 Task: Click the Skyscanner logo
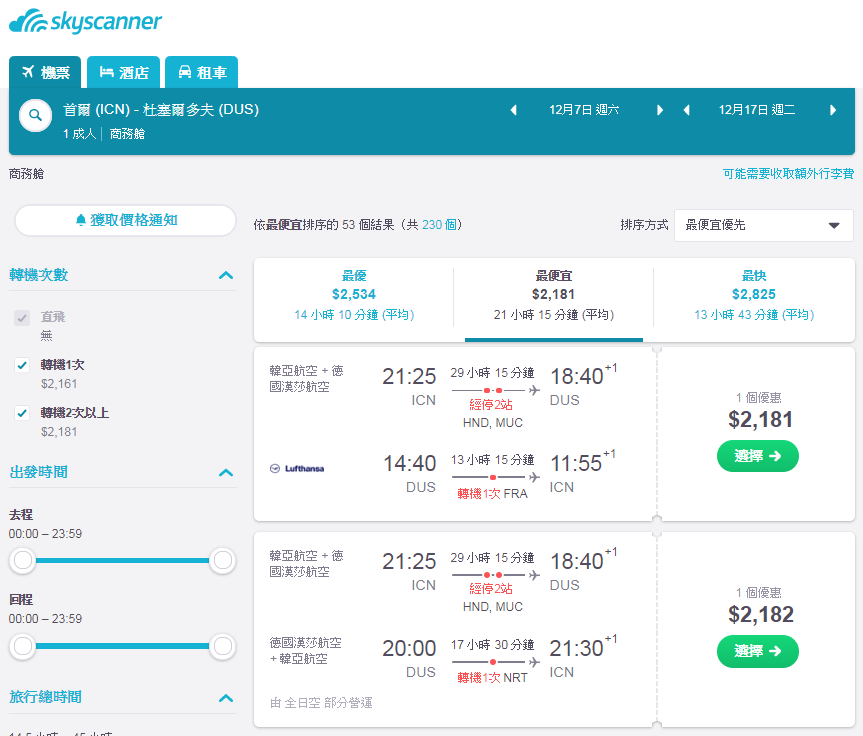coord(85,21)
